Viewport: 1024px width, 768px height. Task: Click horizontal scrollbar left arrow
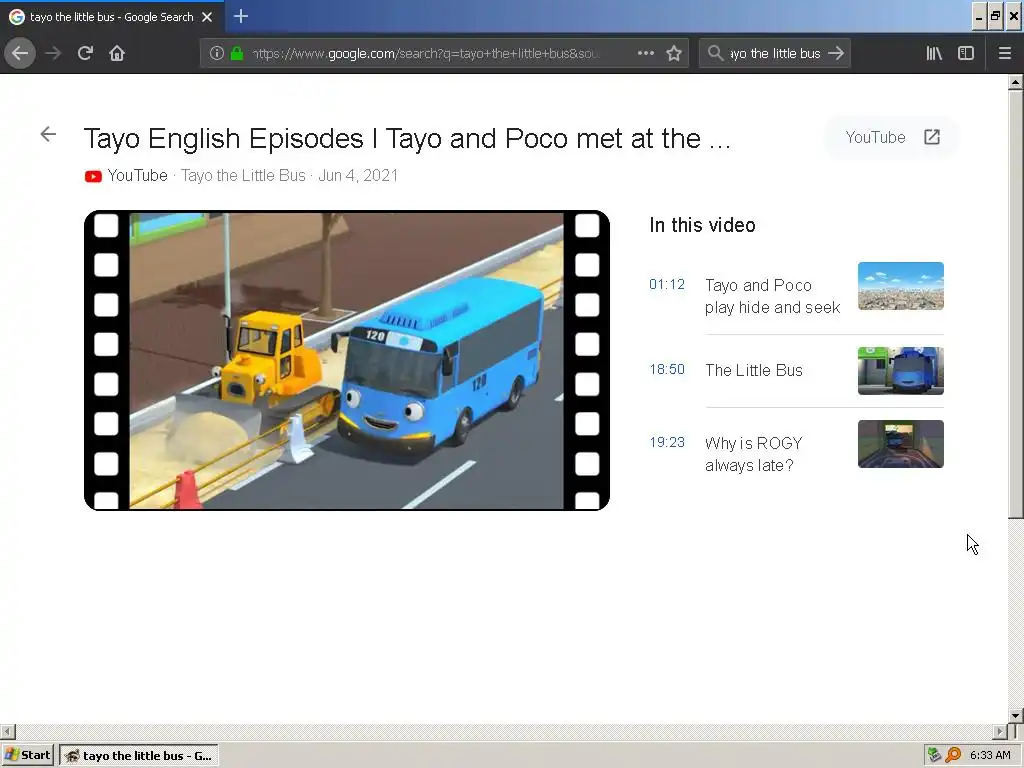point(7,731)
